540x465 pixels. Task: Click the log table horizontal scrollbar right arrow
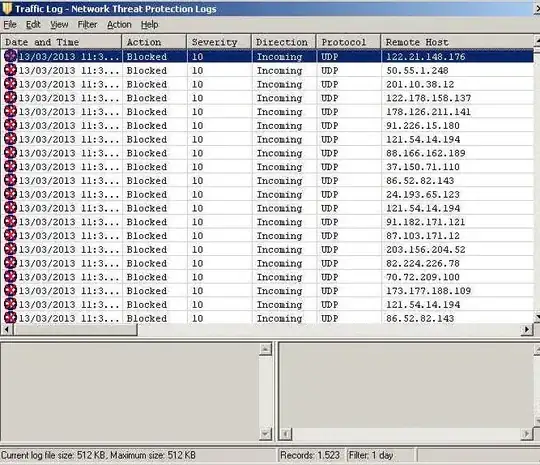(527, 330)
